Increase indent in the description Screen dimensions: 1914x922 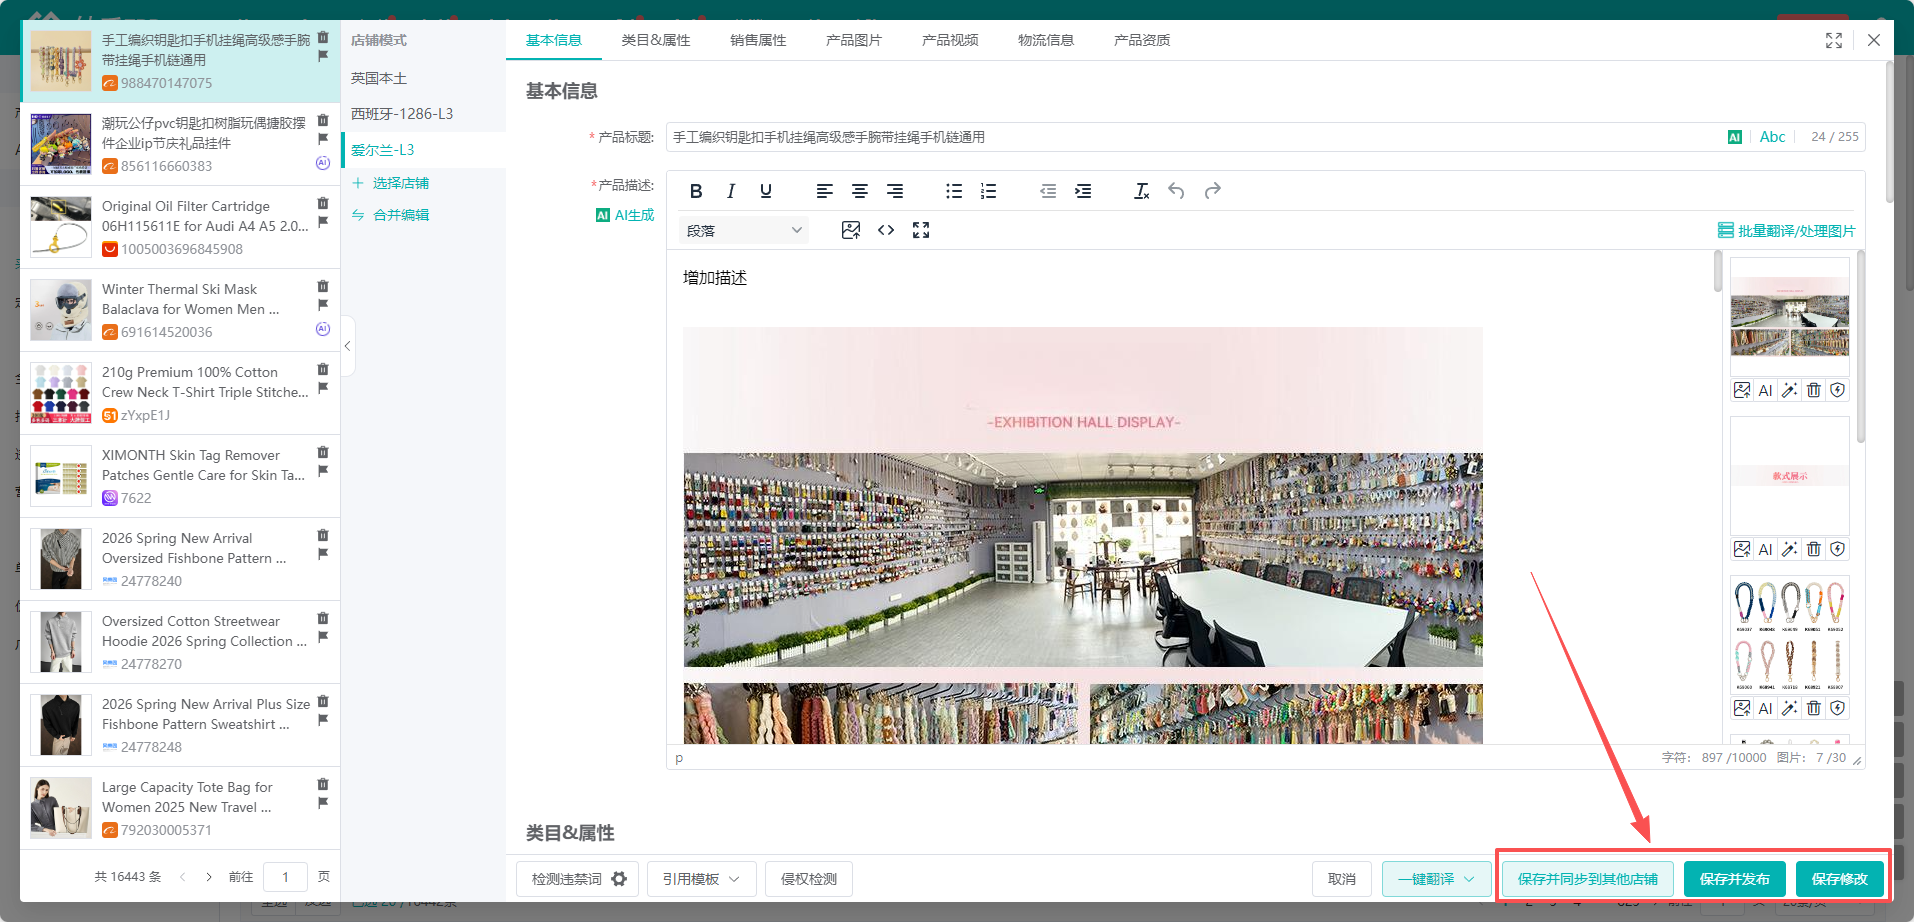coord(1083,191)
